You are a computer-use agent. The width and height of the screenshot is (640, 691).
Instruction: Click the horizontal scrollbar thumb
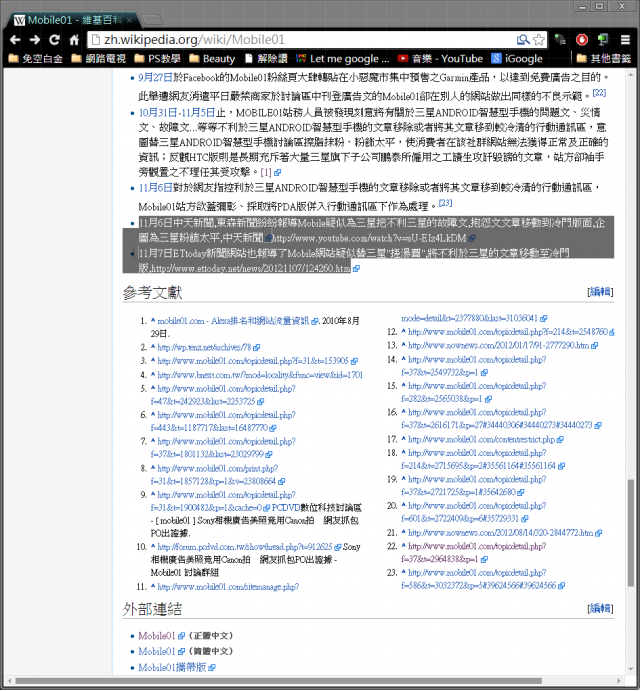tap(279, 681)
